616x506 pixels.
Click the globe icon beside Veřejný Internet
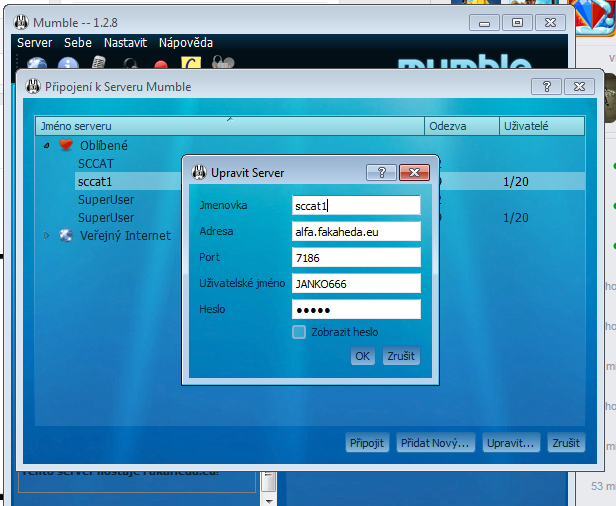[x=66, y=236]
